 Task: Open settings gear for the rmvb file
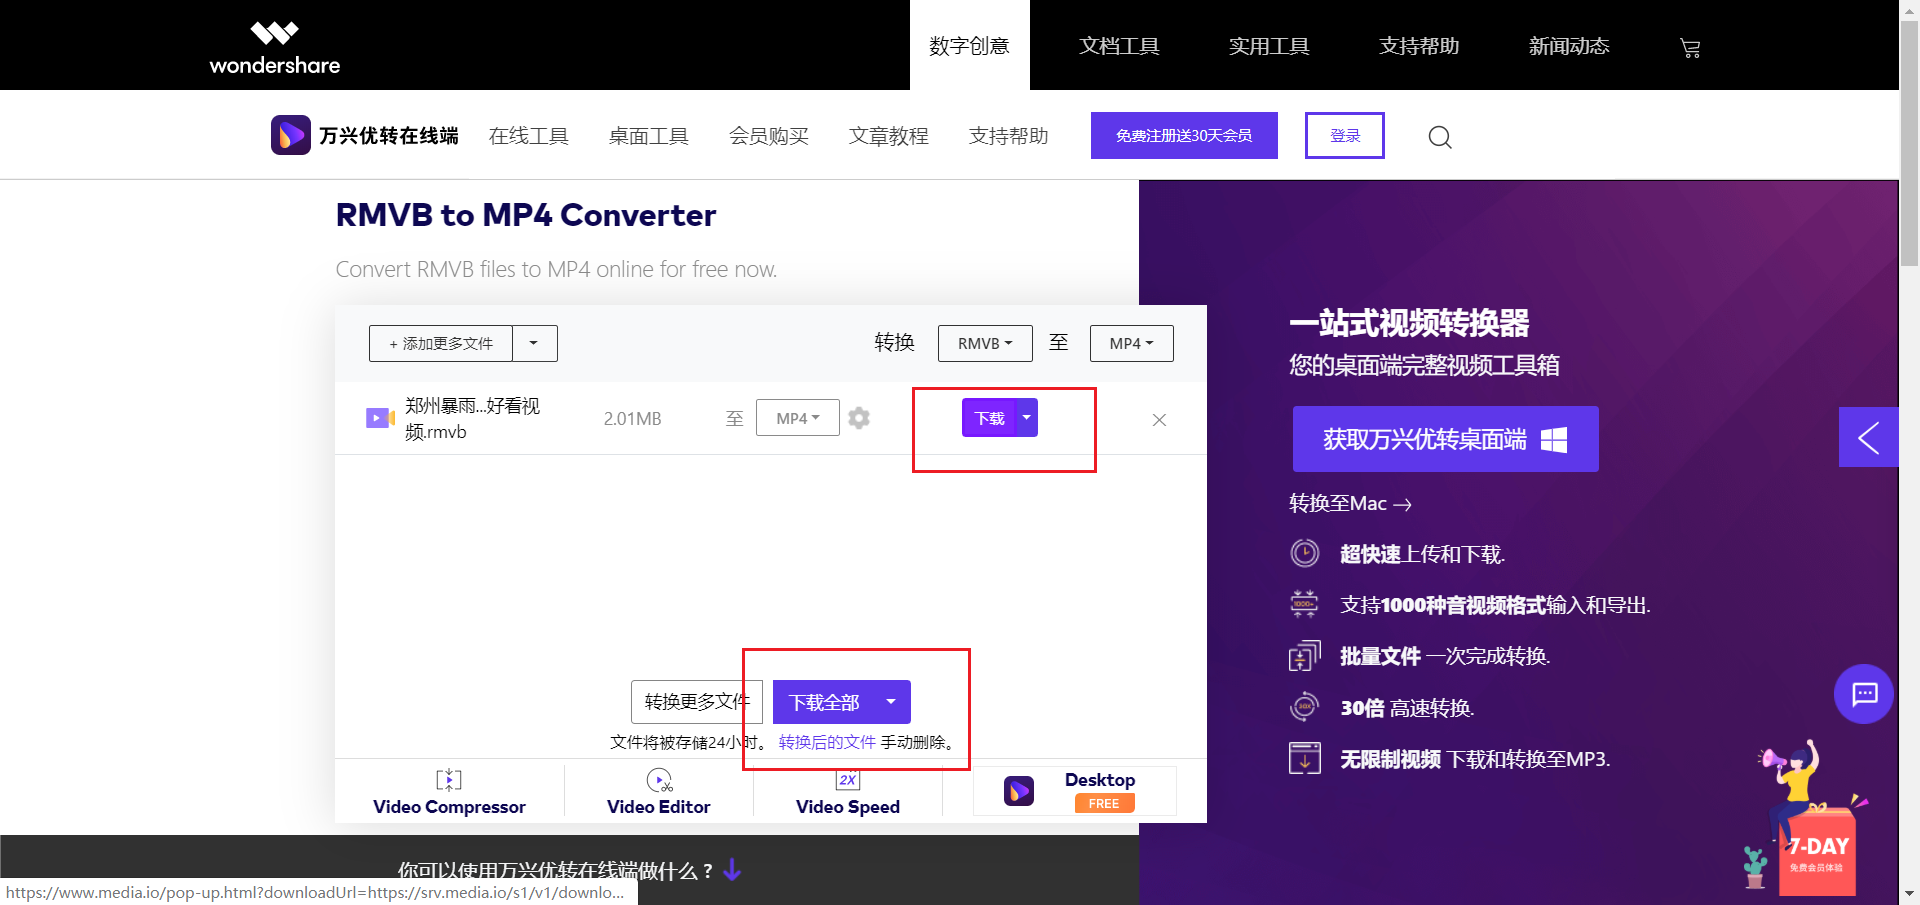[859, 418]
